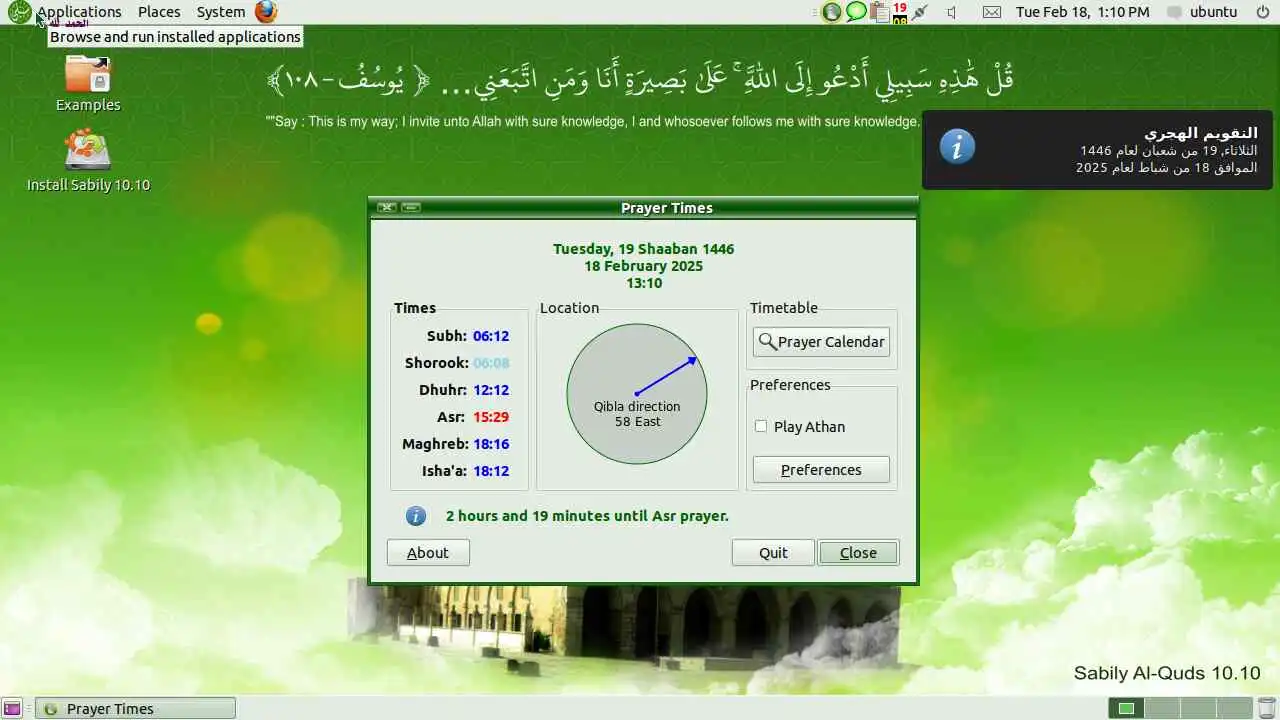Viewport: 1280px width, 720px height.
Task: Click the Asr time 15:29
Action: (491, 417)
